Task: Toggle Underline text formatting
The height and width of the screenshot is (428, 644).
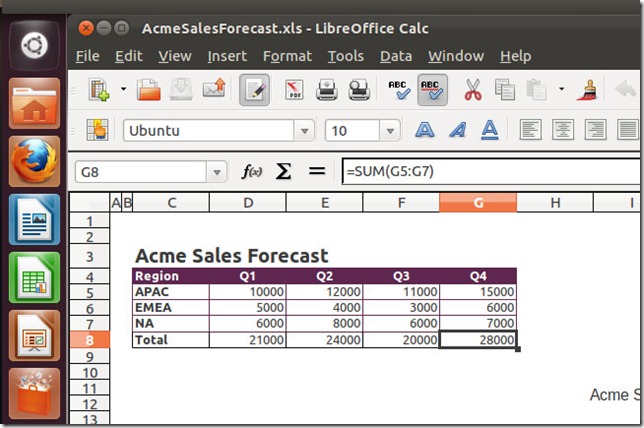Action: click(x=490, y=130)
